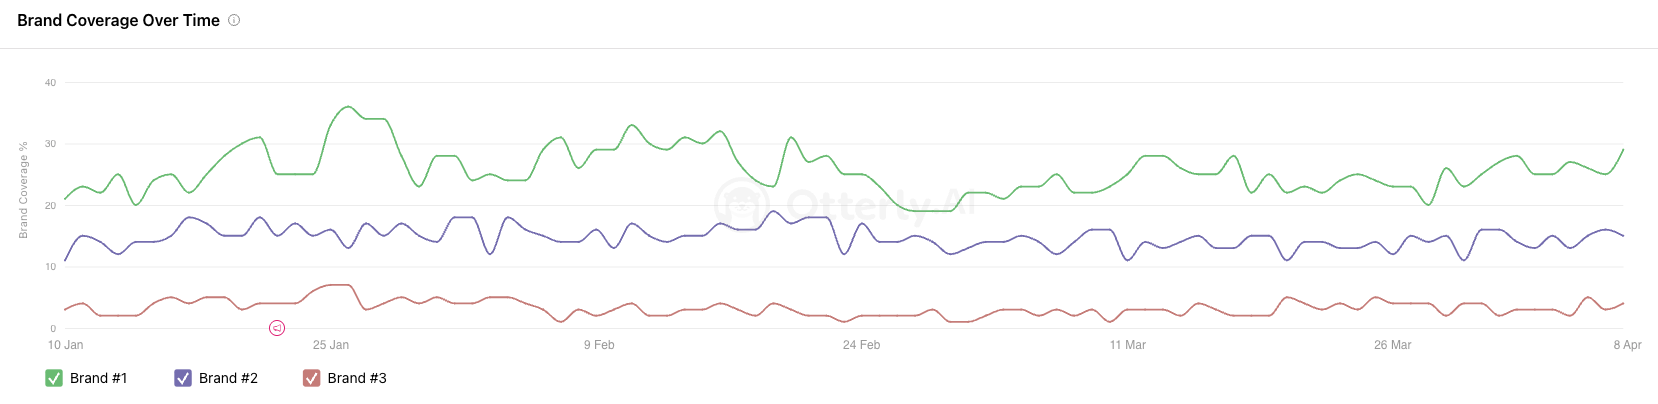Click the 11 Mar date label
The image size is (1658, 404).
click(x=1127, y=345)
